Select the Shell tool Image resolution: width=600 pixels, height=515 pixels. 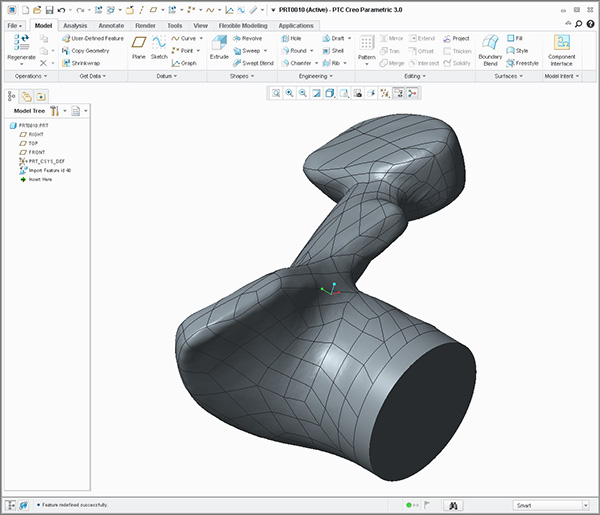coord(333,51)
